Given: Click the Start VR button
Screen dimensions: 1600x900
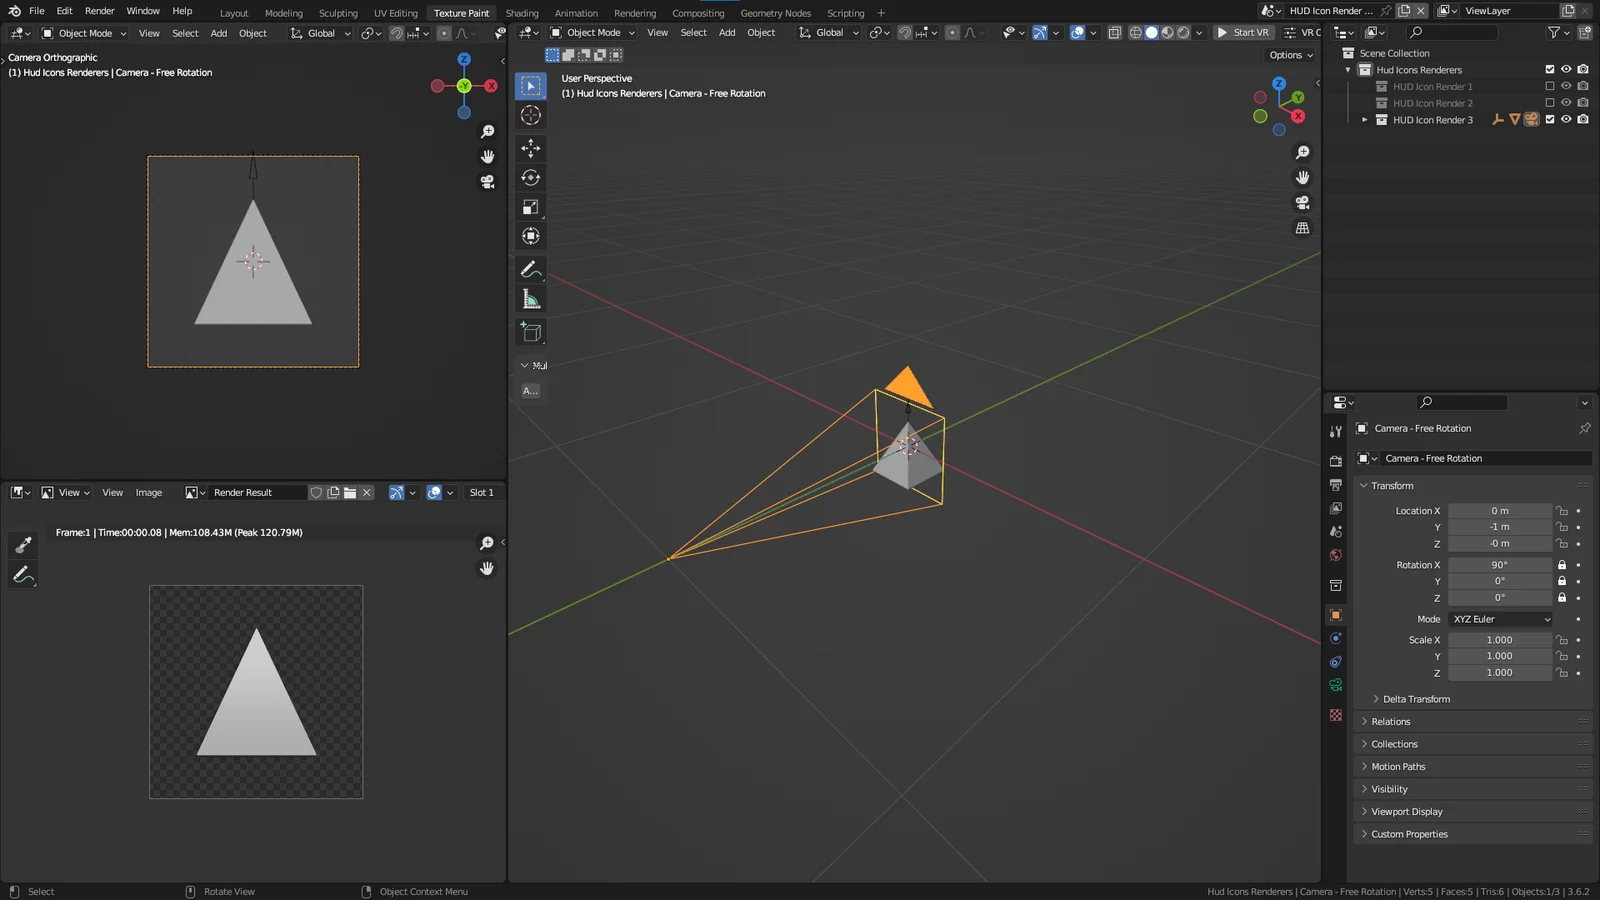Looking at the screenshot, I should pos(1242,33).
